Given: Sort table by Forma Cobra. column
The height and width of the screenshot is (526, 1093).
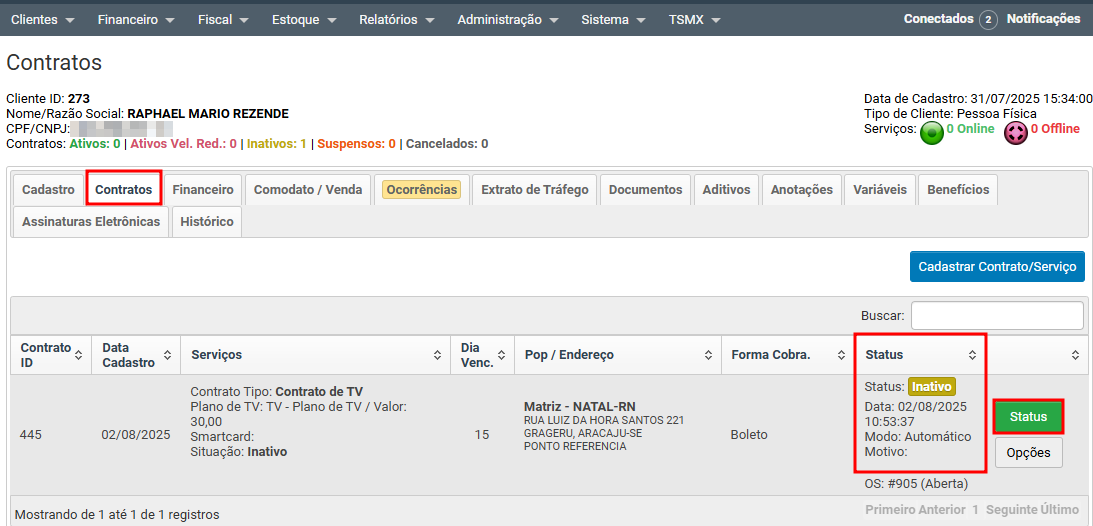Looking at the screenshot, I should pos(841,355).
